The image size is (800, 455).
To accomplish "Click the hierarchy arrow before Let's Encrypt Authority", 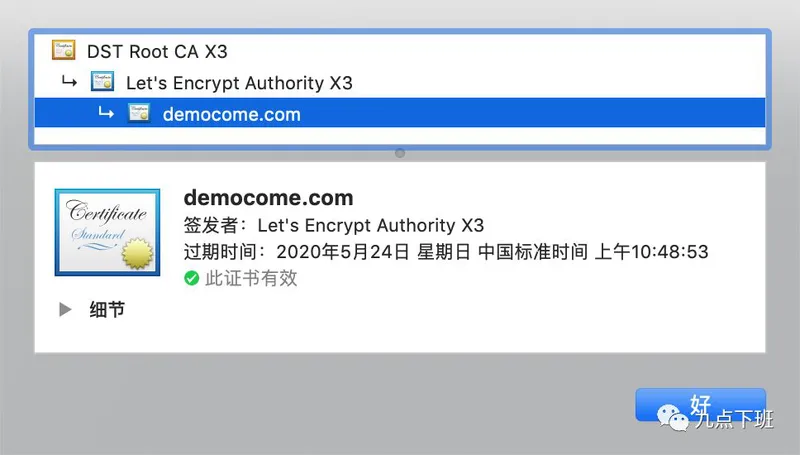I will (69, 81).
